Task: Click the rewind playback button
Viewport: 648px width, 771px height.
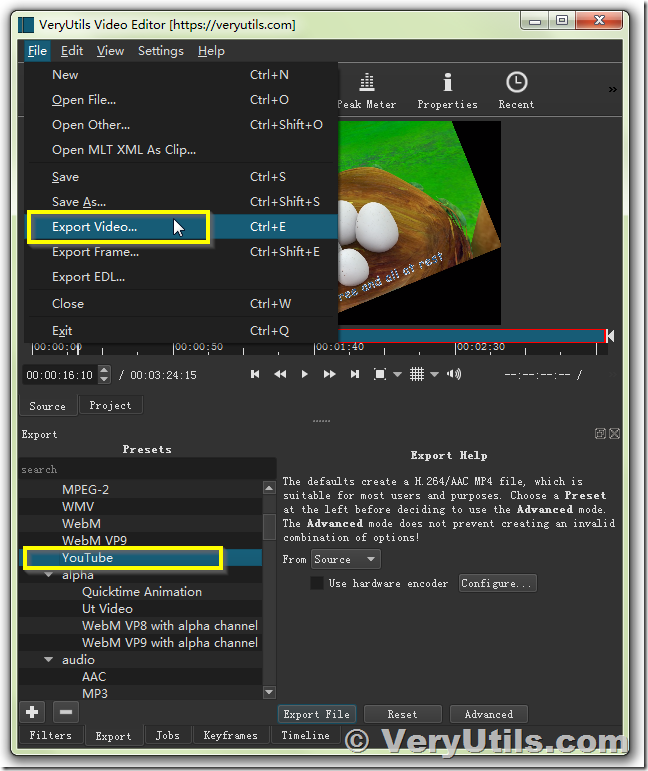Action: [x=280, y=374]
